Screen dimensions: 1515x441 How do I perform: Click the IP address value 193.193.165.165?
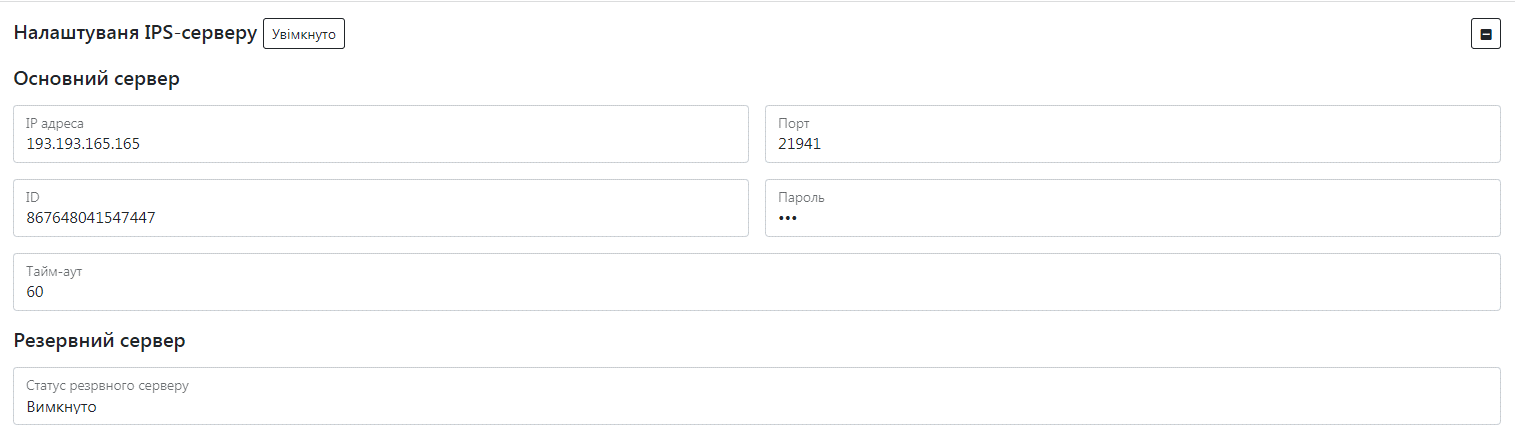point(83,144)
